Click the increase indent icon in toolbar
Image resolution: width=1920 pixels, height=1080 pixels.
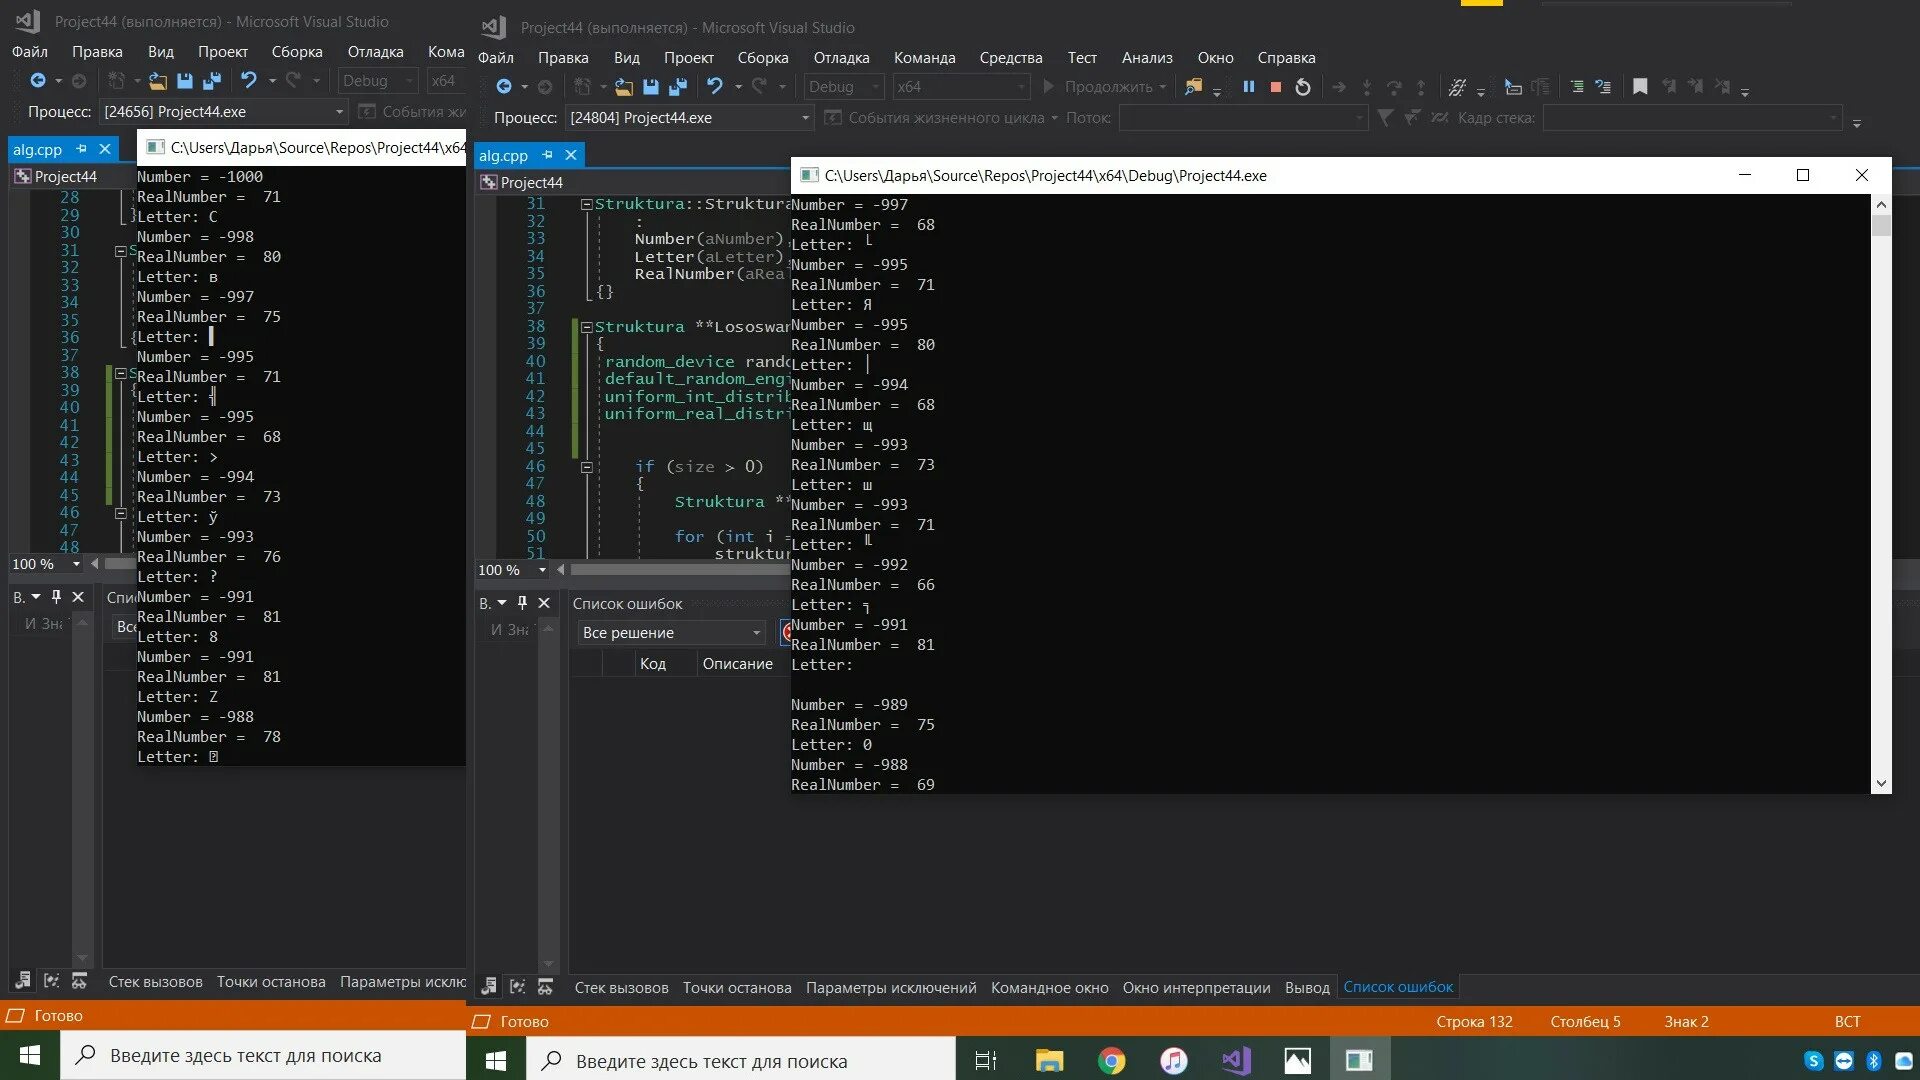[x=1576, y=87]
